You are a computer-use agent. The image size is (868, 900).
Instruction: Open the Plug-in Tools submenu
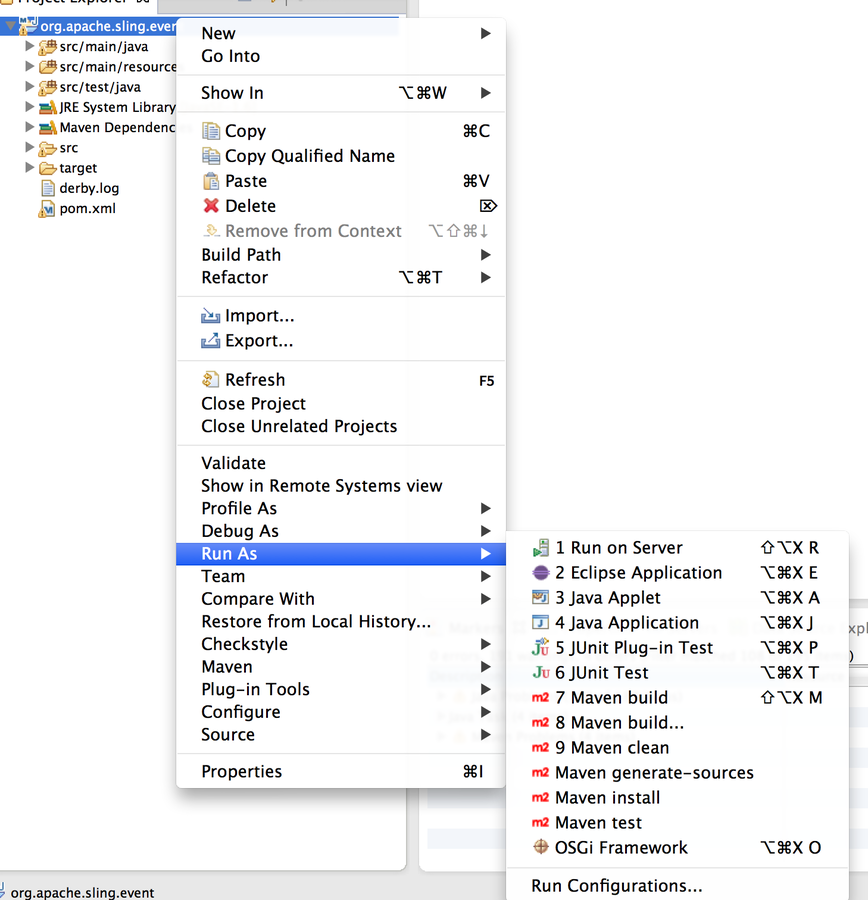(341, 689)
